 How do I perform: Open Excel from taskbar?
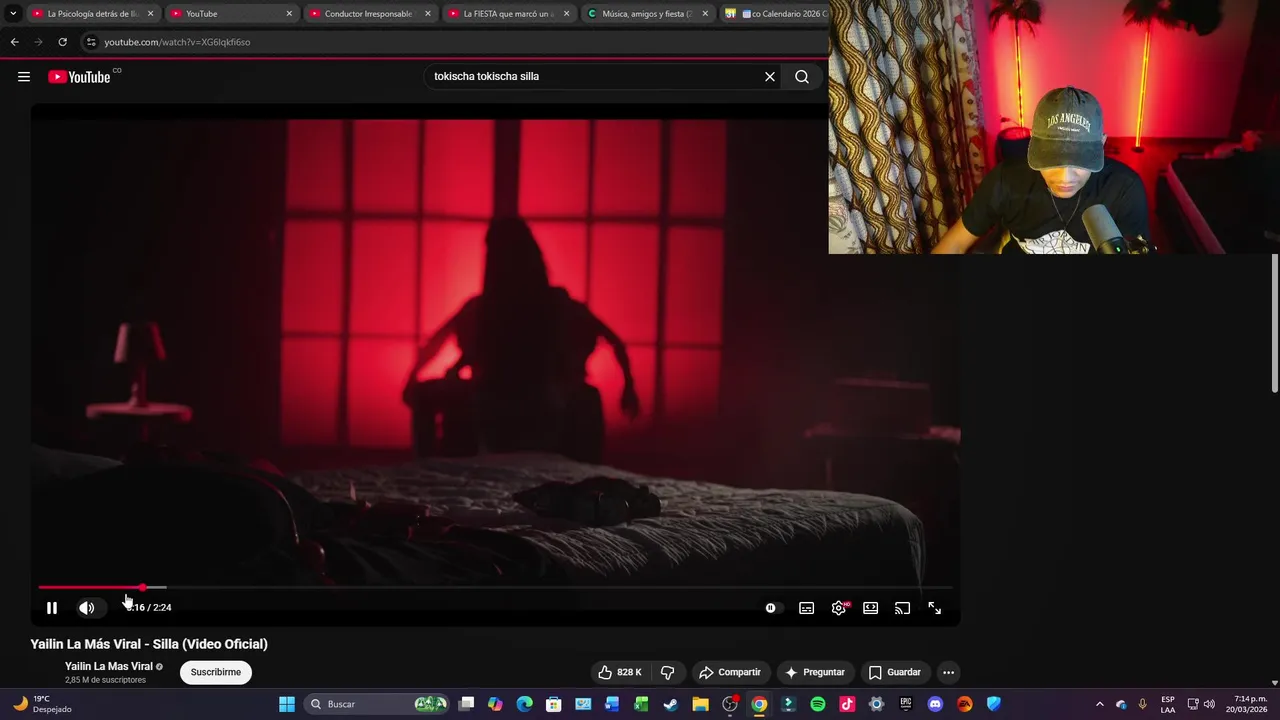click(641, 704)
